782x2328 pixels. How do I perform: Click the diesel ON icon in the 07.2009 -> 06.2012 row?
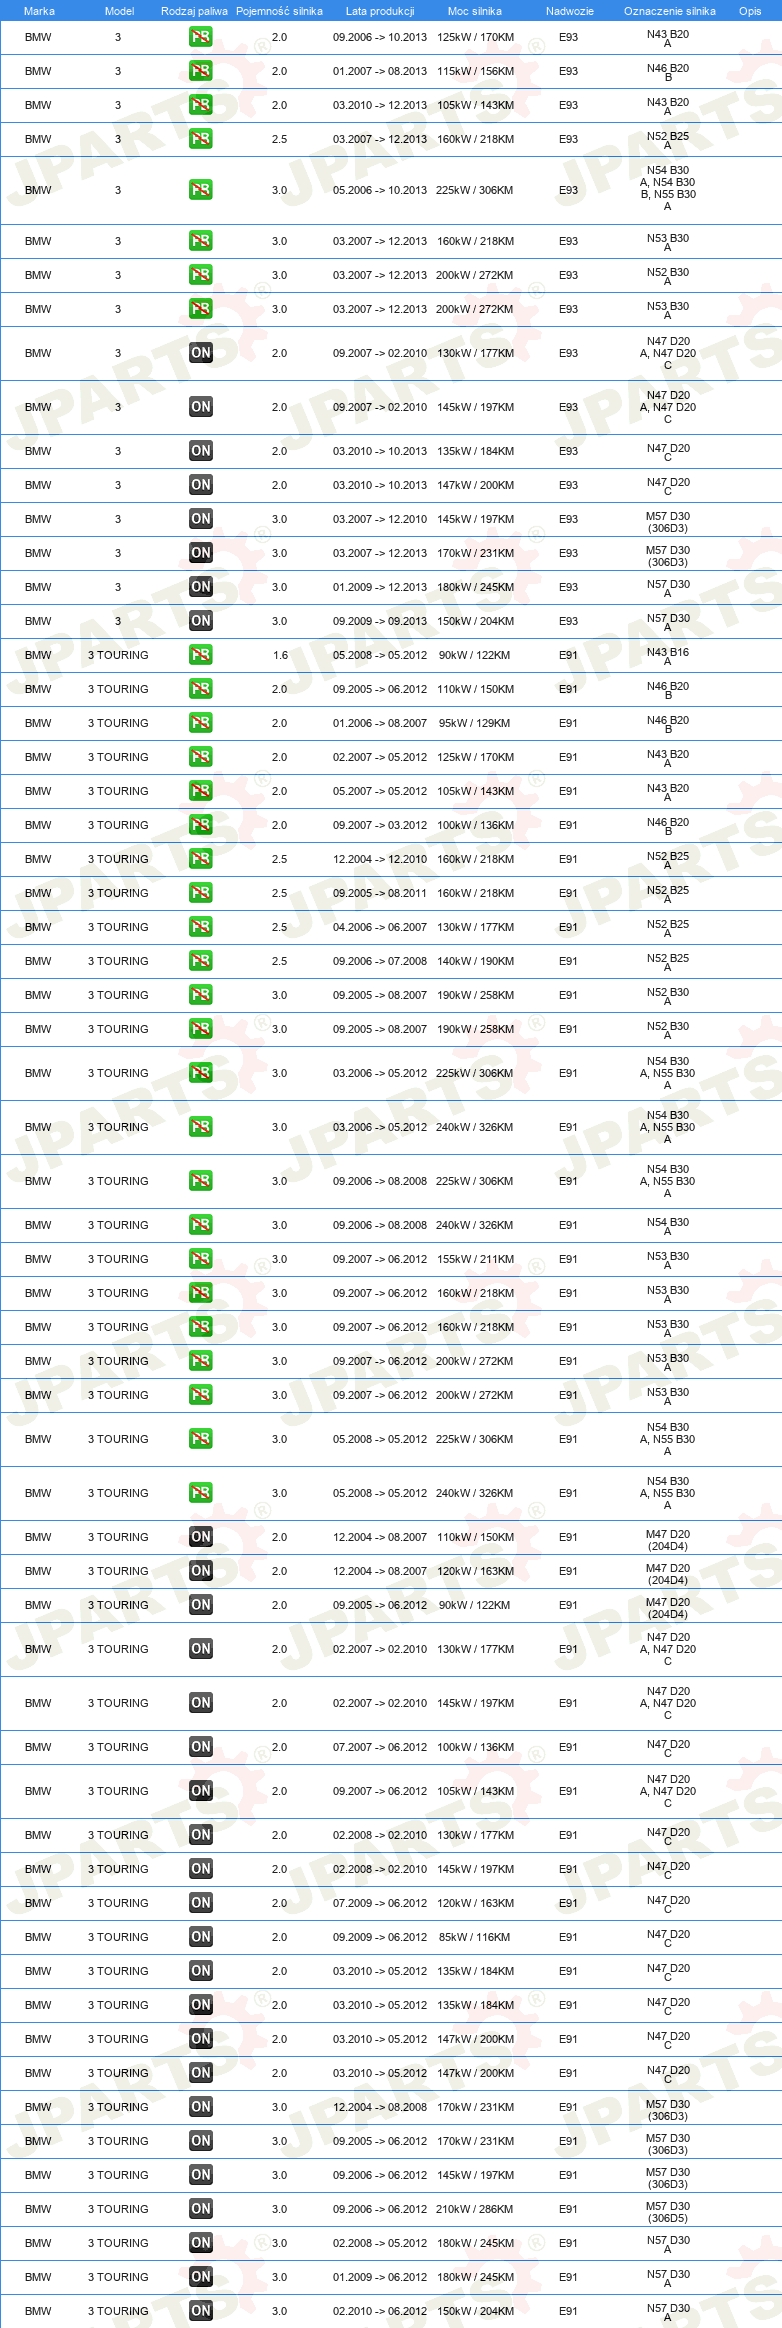point(200,1903)
